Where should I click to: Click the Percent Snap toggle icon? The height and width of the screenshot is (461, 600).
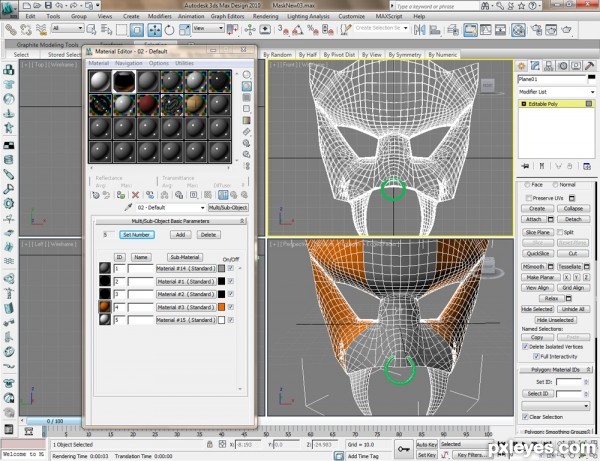313,29
